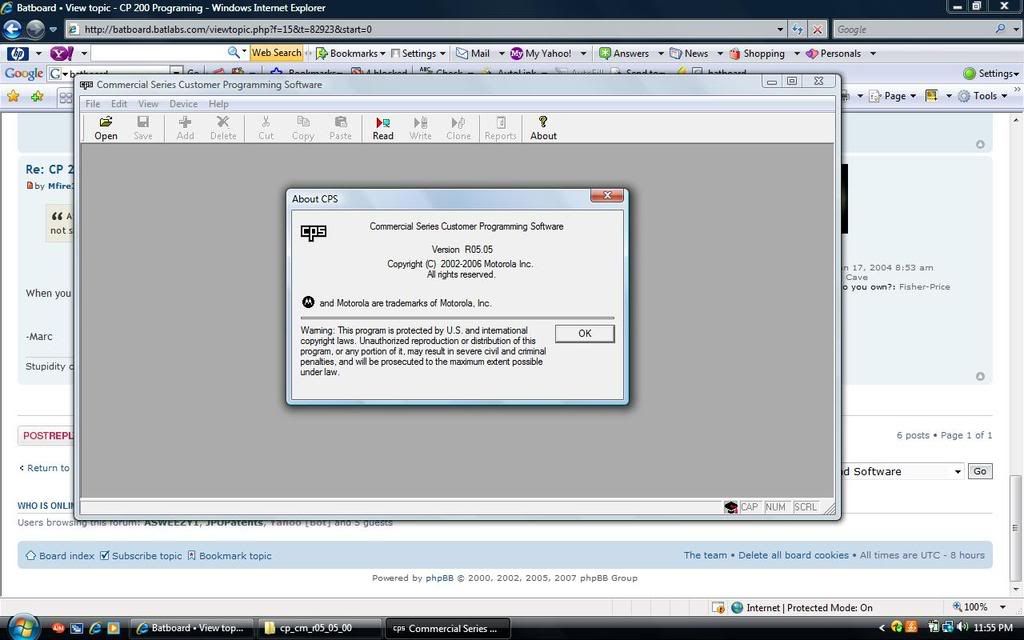Click the graduation cap icon in CPS status bar
This screenshot has height=640, width=1024.
(x=731, y=507)
